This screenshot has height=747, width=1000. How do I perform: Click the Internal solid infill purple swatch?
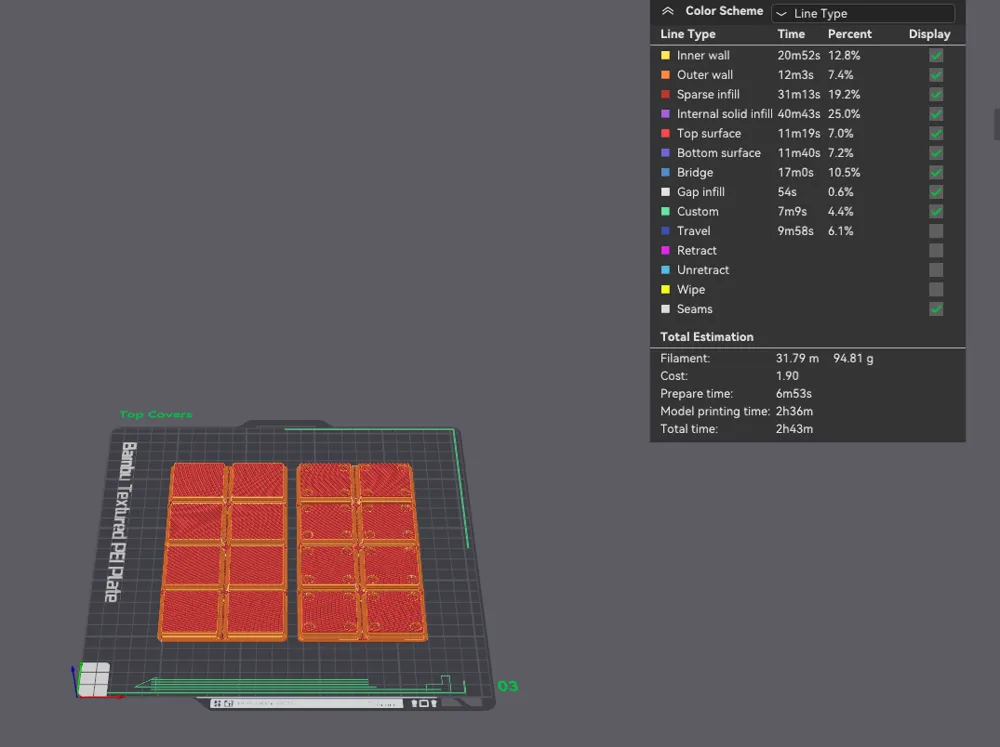click(x=665, y=114)
